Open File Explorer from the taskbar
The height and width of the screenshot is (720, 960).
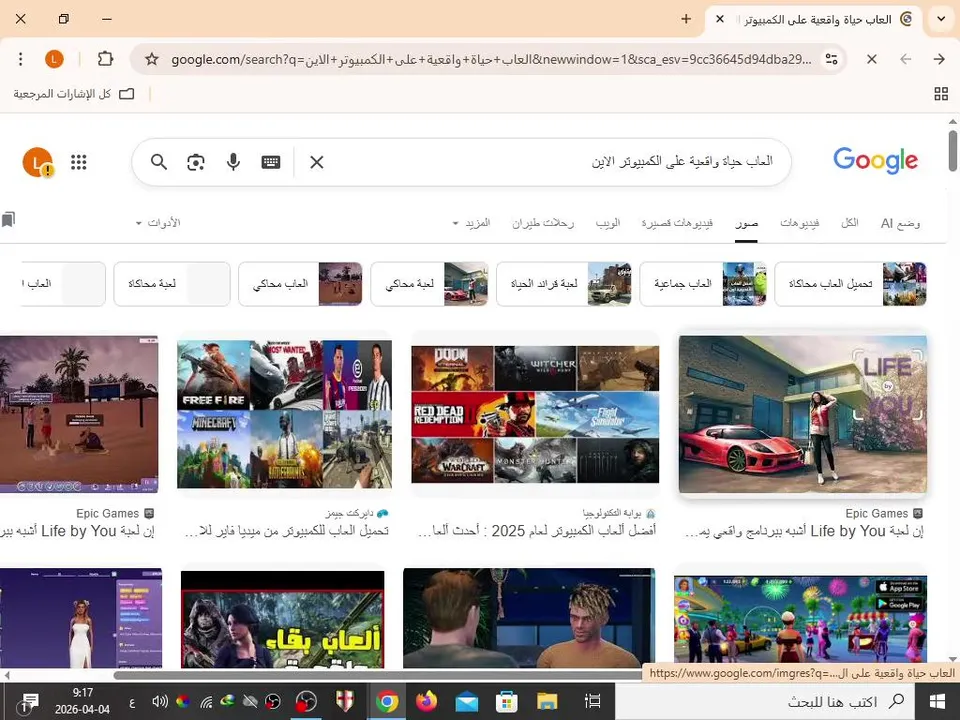click(x=547, y=702)
